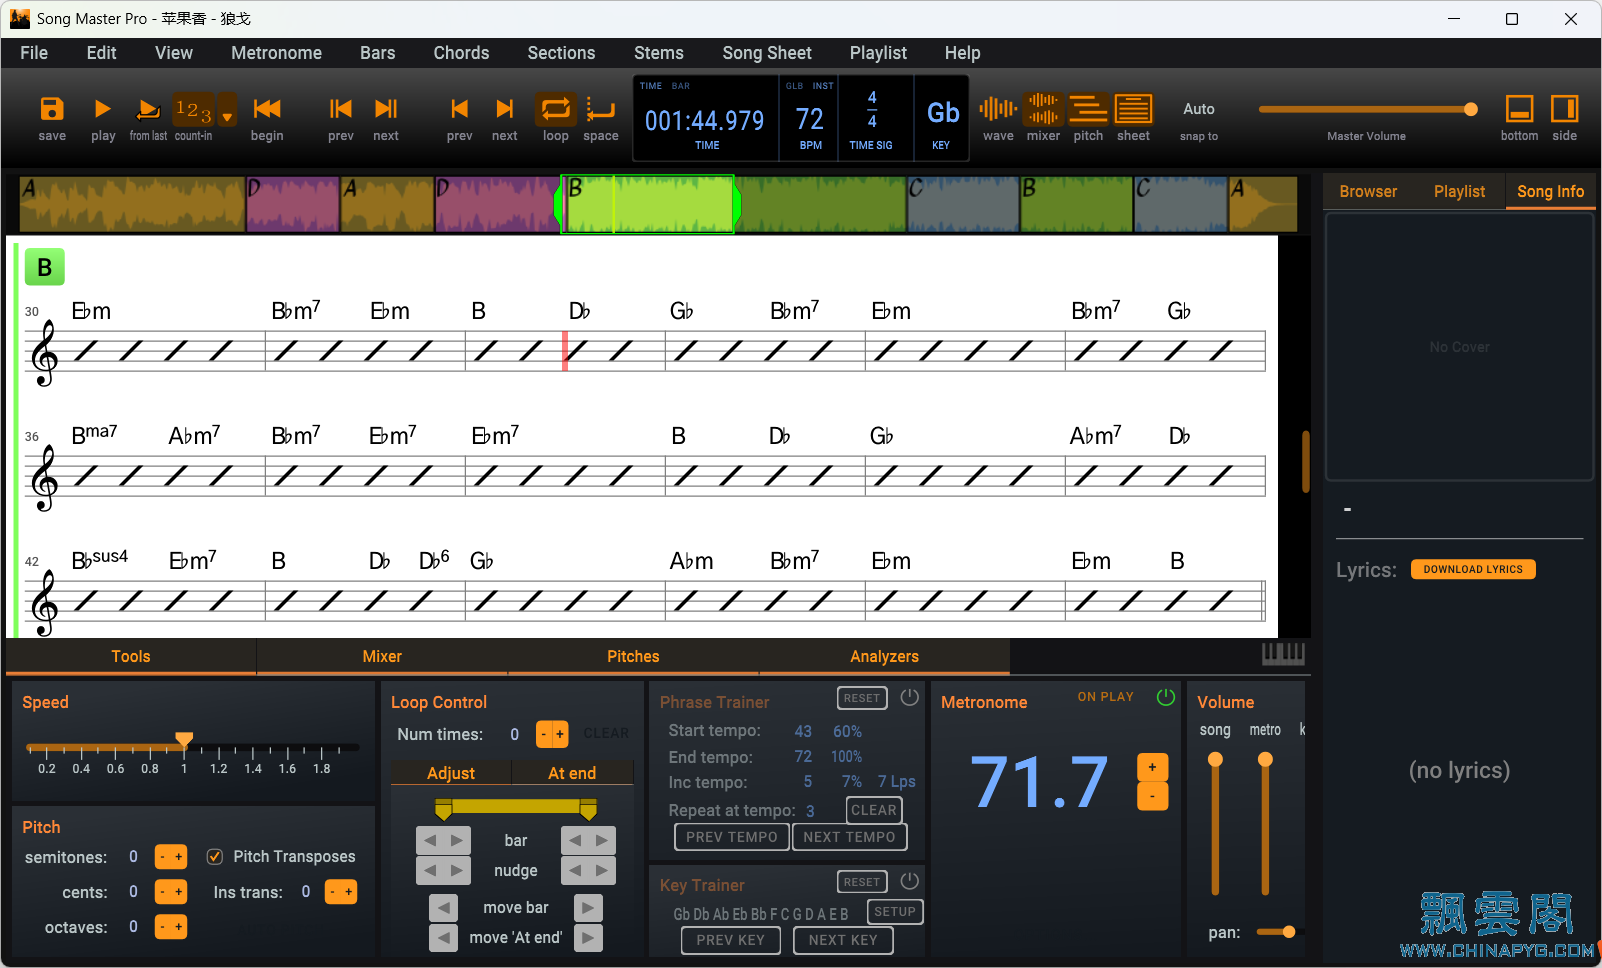The width and height of the screenshot is (1602, 968).
Task: Move the Speed slider handle
Action: point(184,740)
